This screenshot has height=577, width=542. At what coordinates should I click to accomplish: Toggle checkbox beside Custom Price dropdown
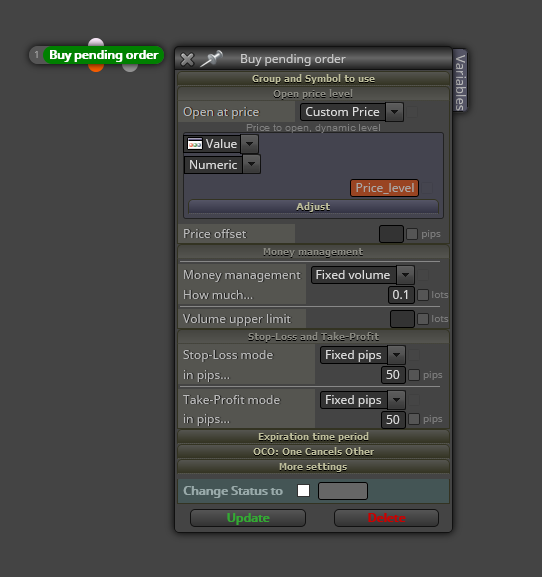412,112
